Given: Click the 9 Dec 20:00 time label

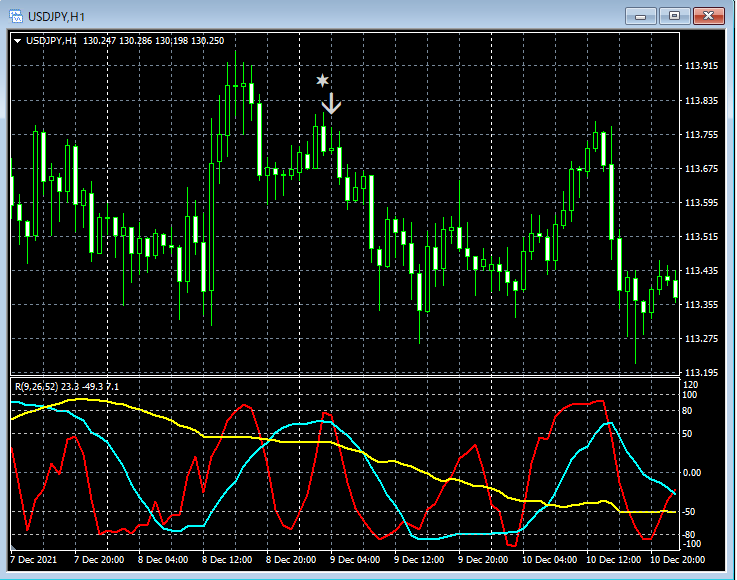Looking at the screenshot, I should 483,560.
